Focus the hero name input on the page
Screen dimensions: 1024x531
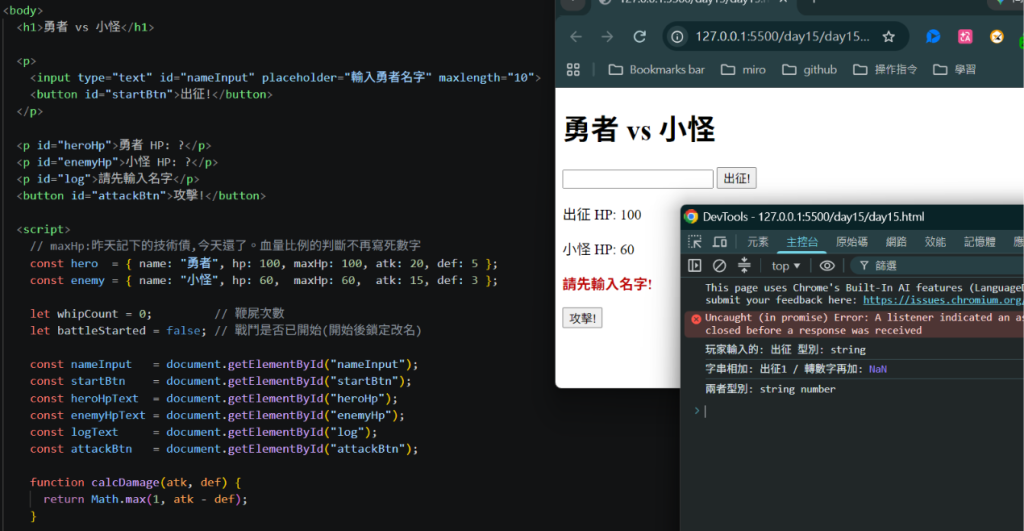point(638,179)
